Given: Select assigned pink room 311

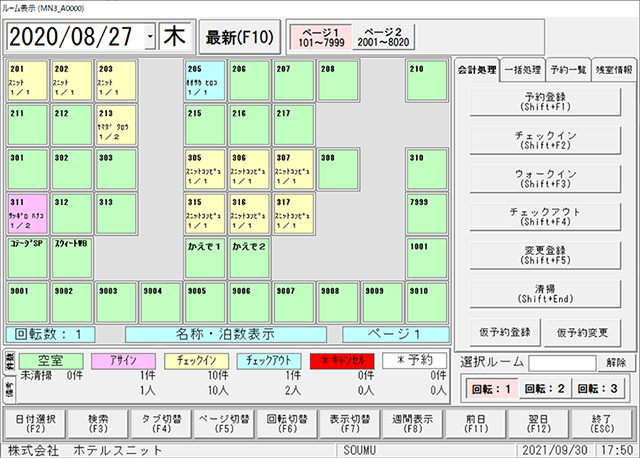Looking at the screenshot, I should tap(27, 214).
